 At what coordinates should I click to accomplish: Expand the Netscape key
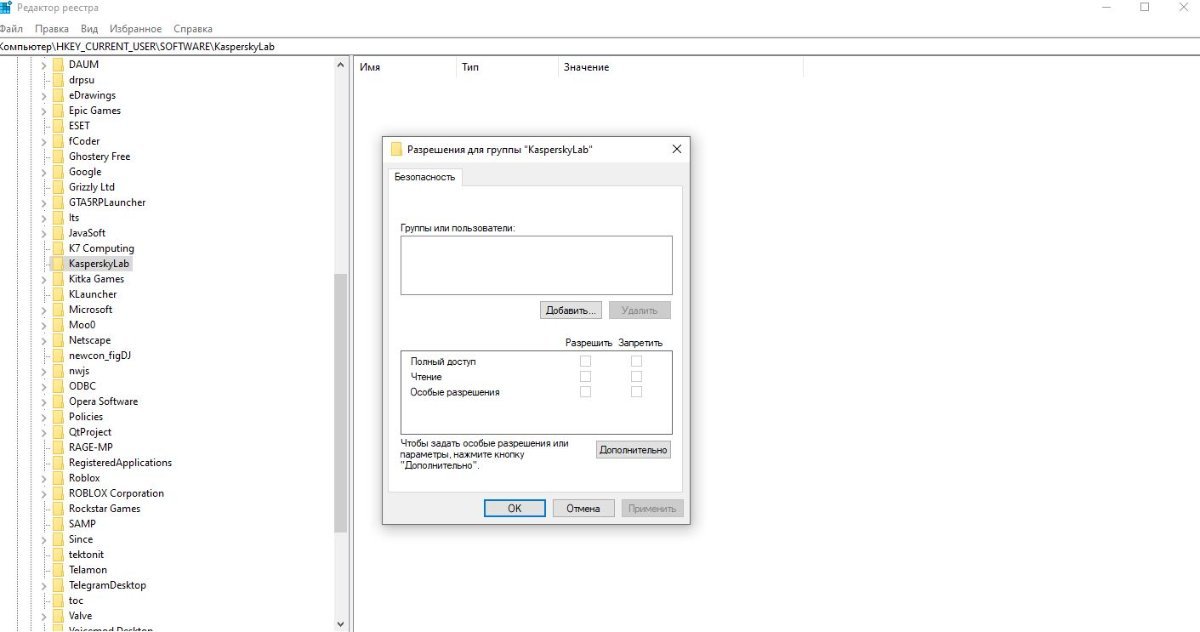(44, 340)
